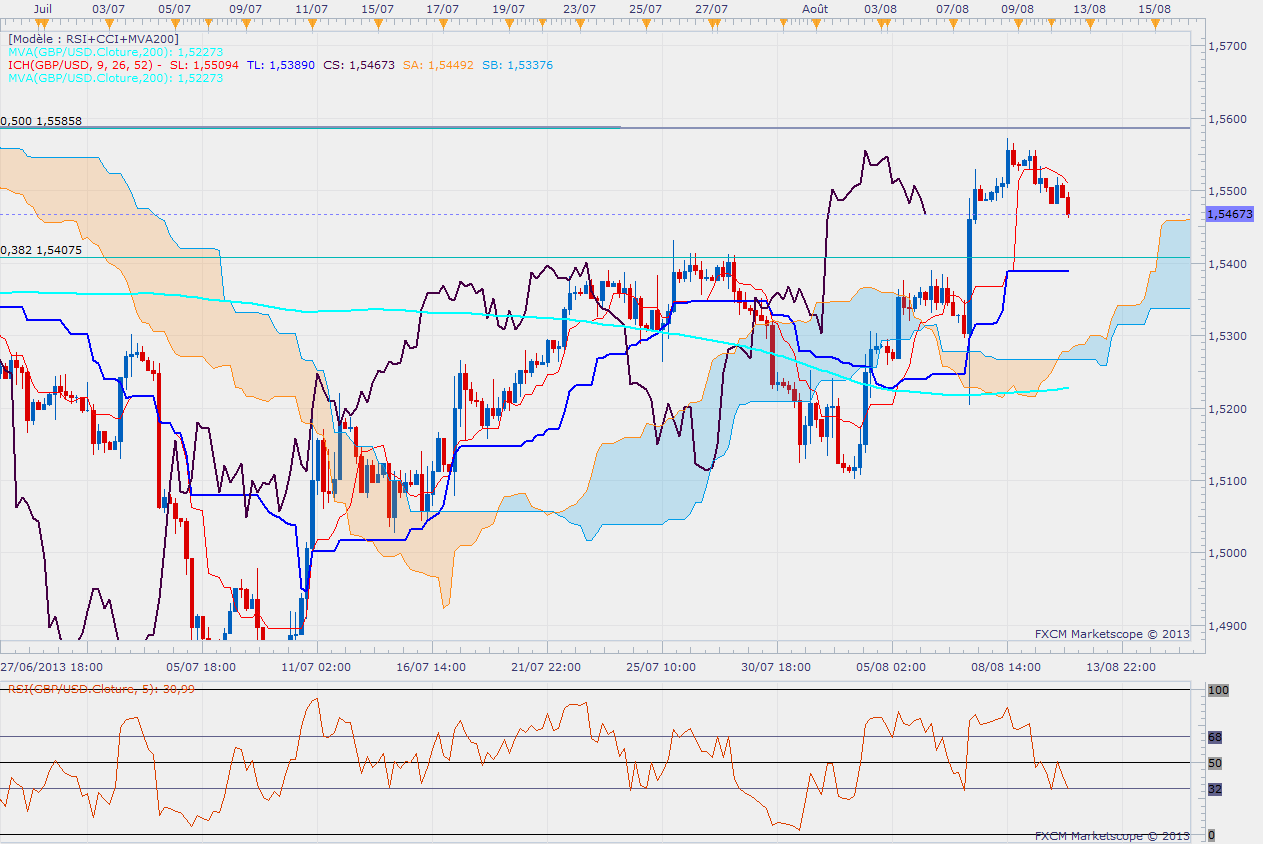Click the orange day marker under 03/07
Screen dimensions: 1263x844
(108, 23)
